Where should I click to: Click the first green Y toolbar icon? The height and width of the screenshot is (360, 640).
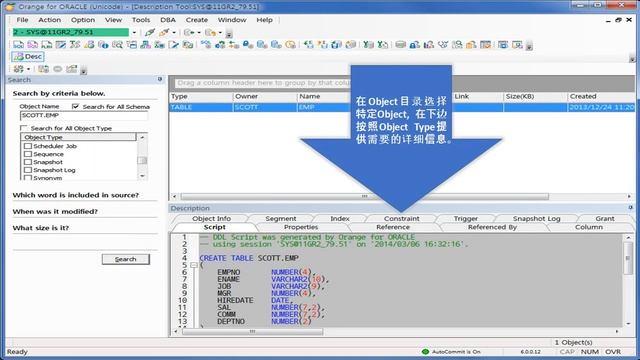tap(369, 44)
